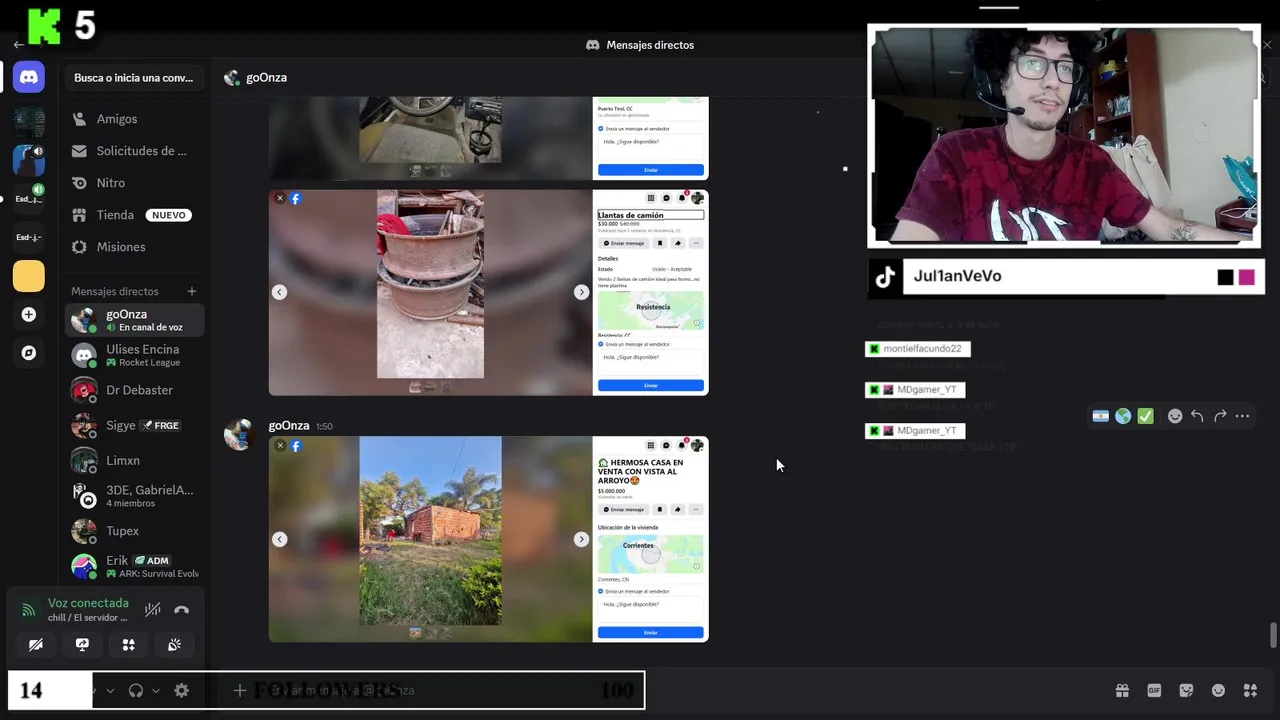
Task: React with the green check mark emoji
Action: pos(1146,416)
